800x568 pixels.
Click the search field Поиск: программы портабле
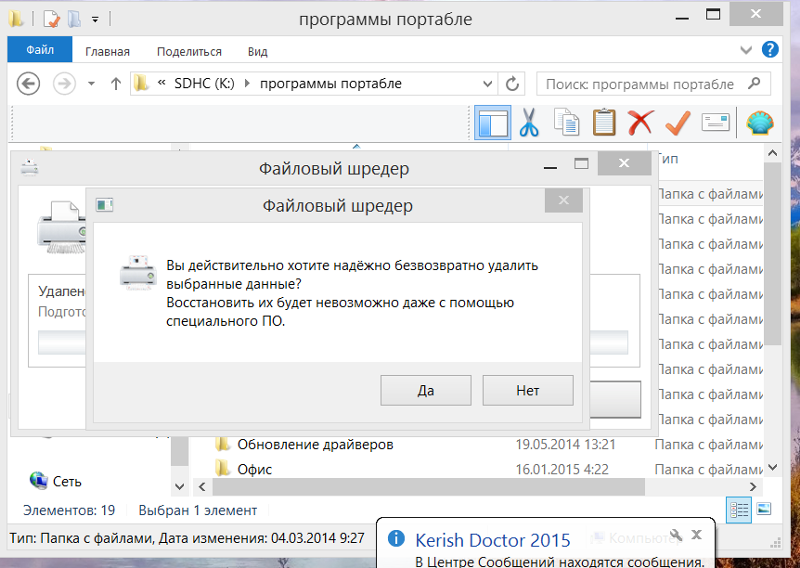[x=640, y=84]
